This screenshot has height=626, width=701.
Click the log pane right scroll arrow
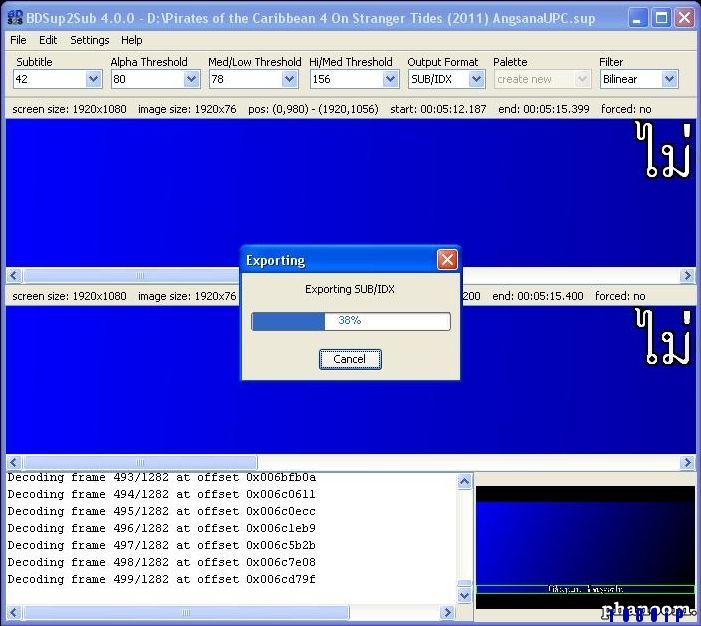tap(447, 612)
